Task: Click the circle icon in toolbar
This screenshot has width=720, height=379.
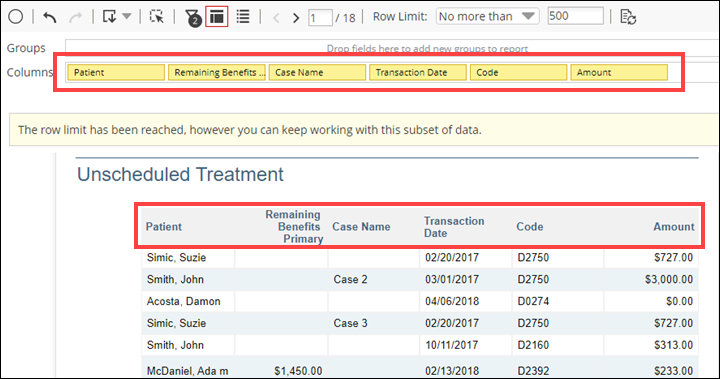Action: 16,17
